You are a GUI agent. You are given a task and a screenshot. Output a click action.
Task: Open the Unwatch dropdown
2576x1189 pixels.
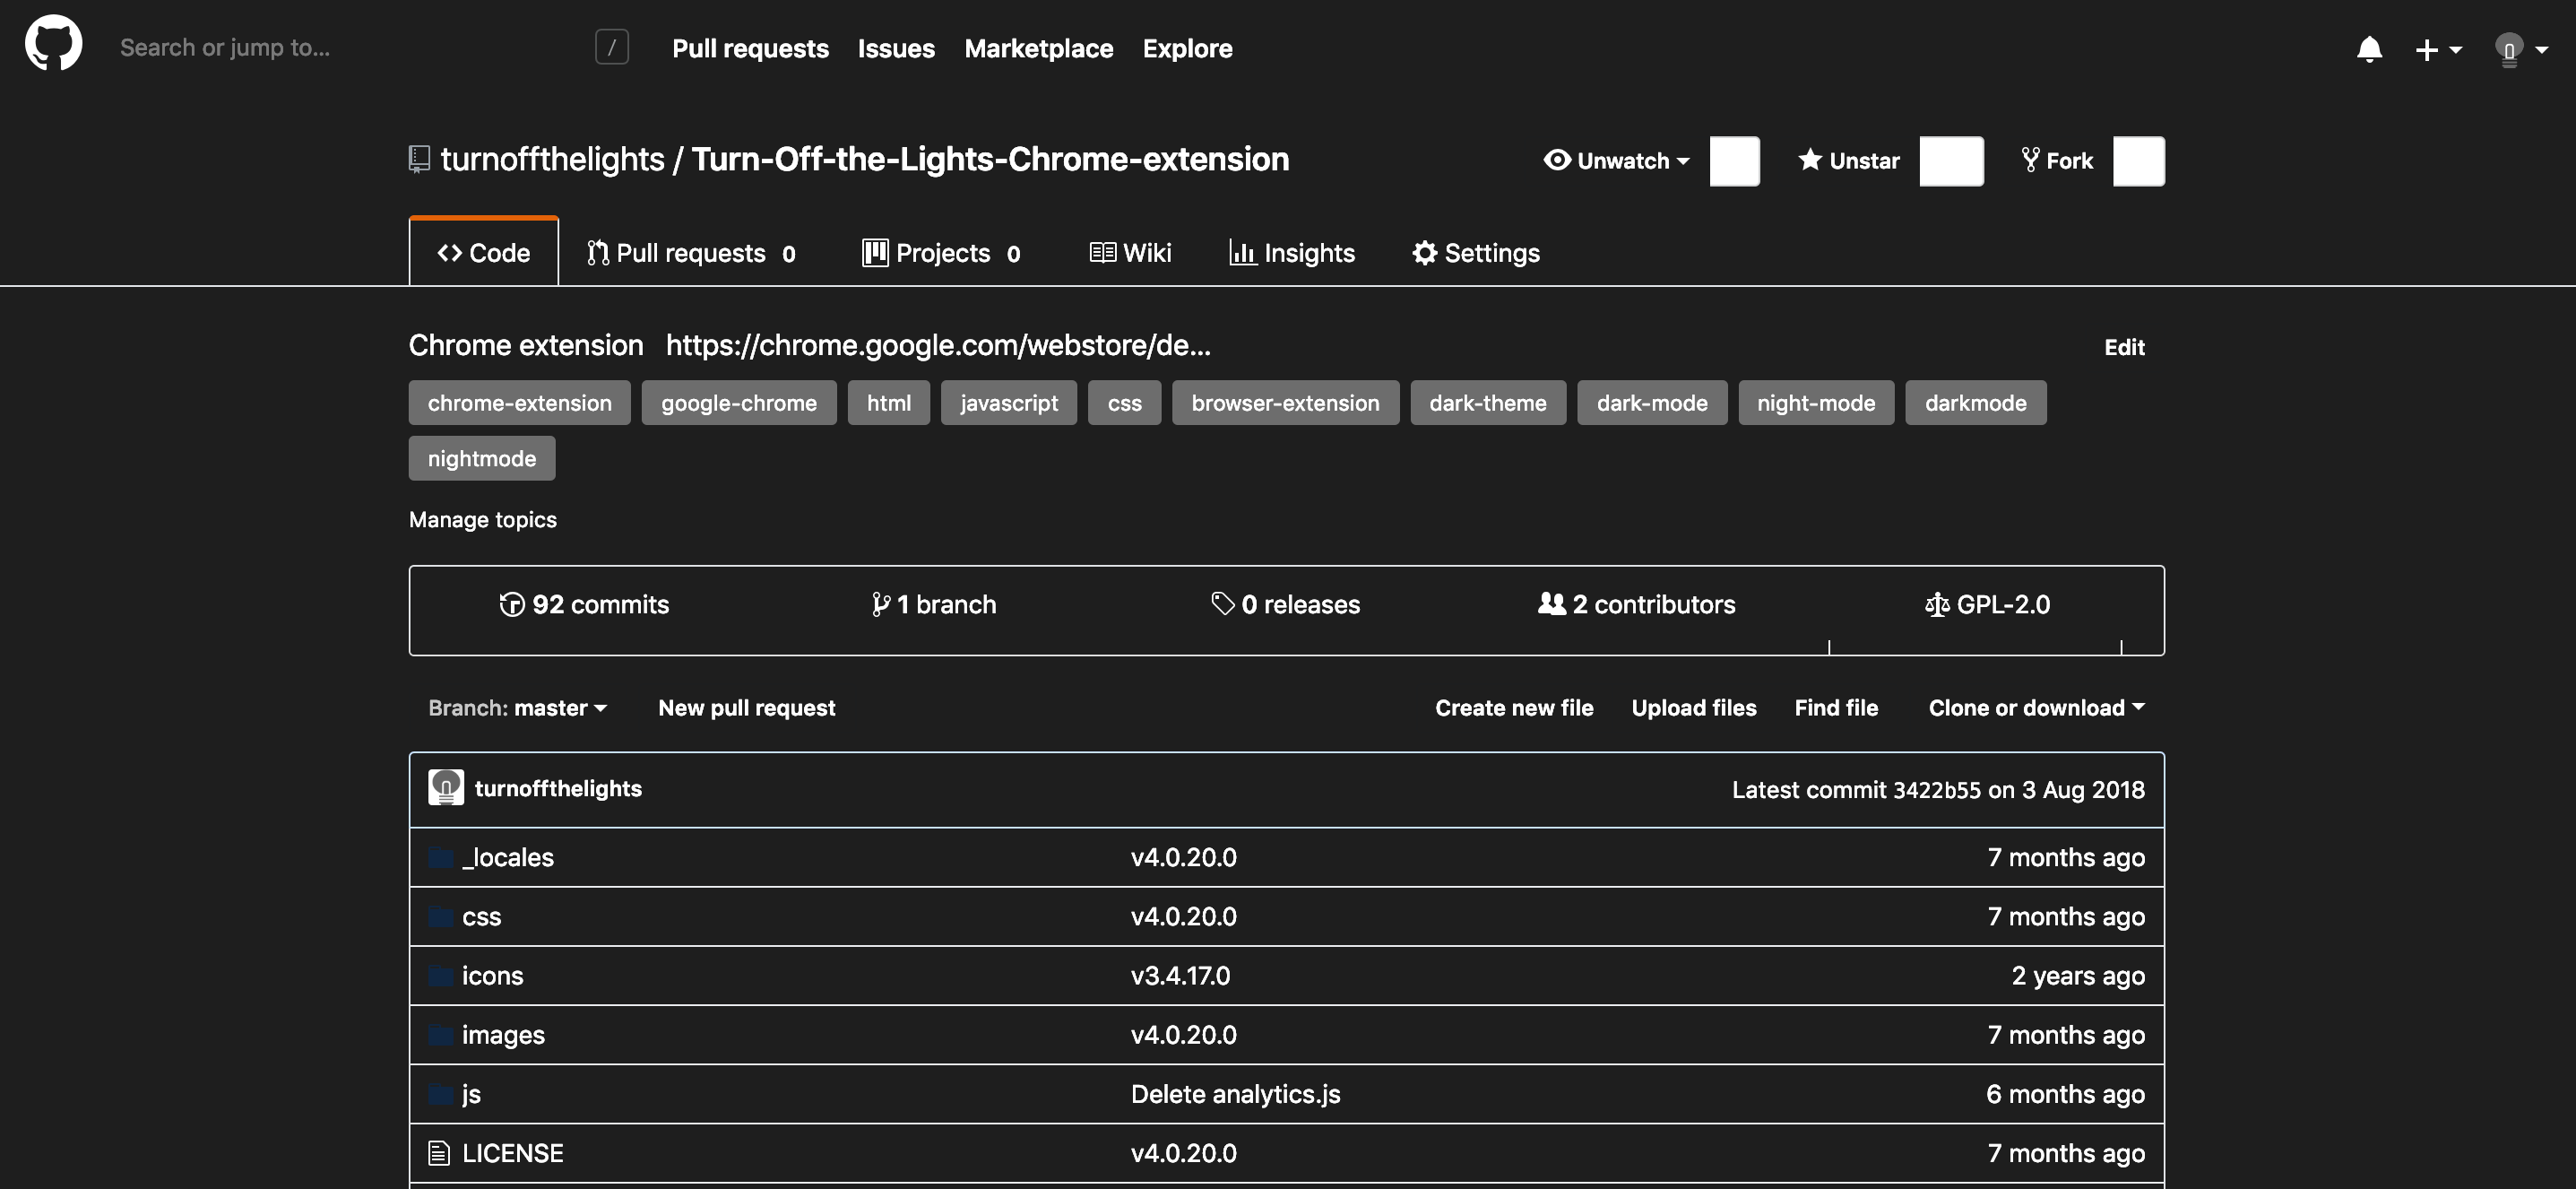[1616, 161]
